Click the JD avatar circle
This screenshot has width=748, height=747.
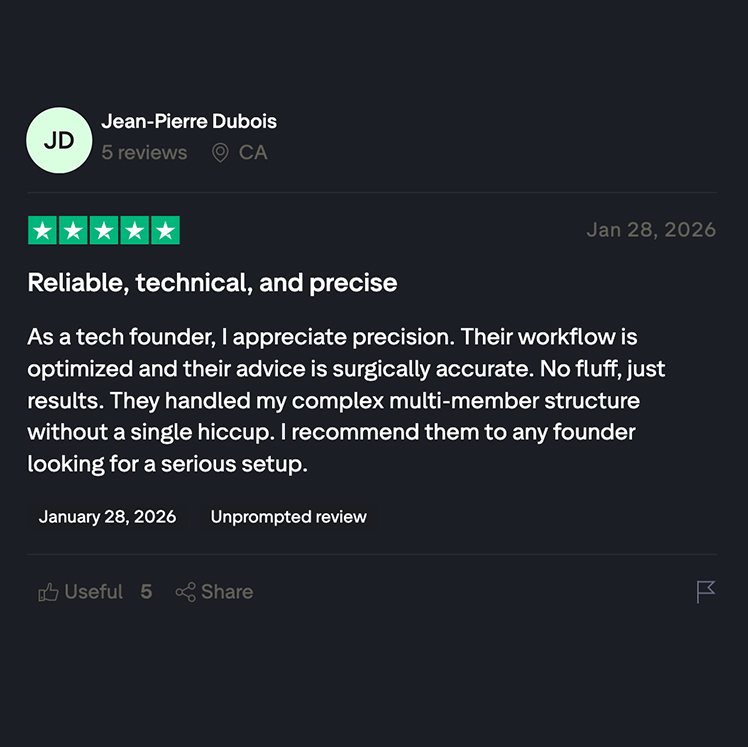pyautogui.click(x=59, y=140)
